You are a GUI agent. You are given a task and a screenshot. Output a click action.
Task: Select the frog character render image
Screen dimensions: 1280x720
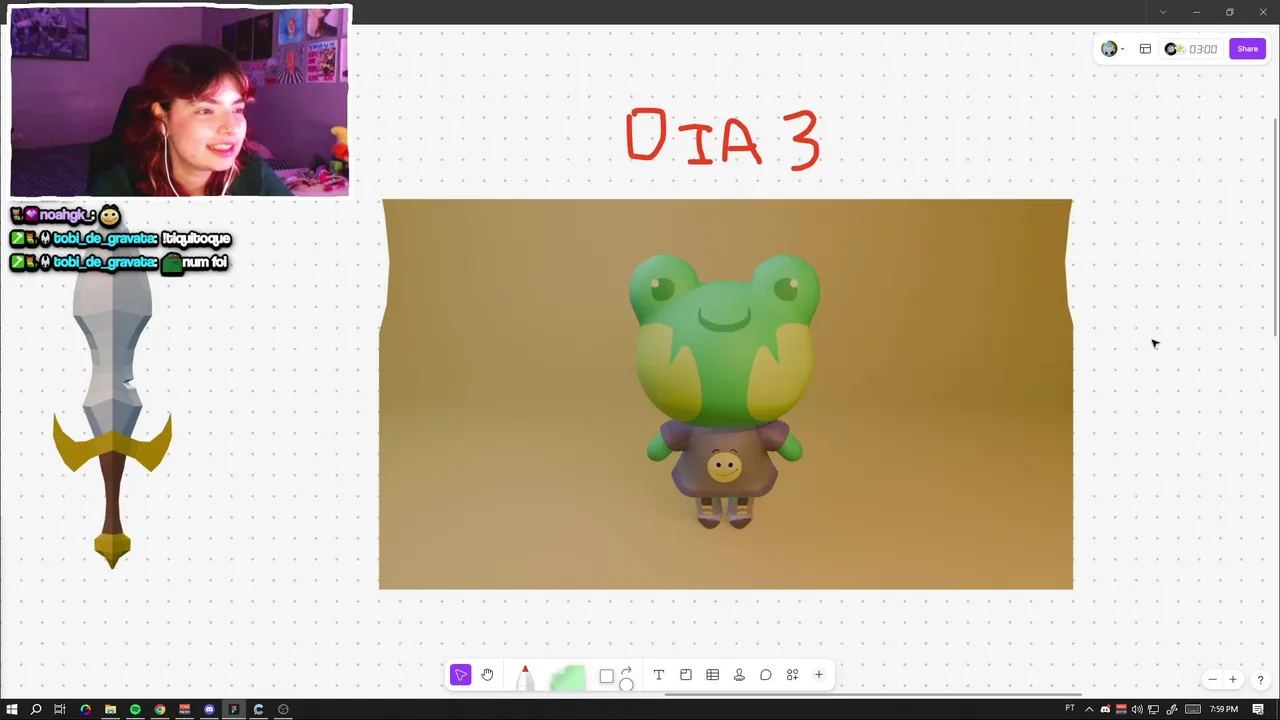(x=726, y=394)
